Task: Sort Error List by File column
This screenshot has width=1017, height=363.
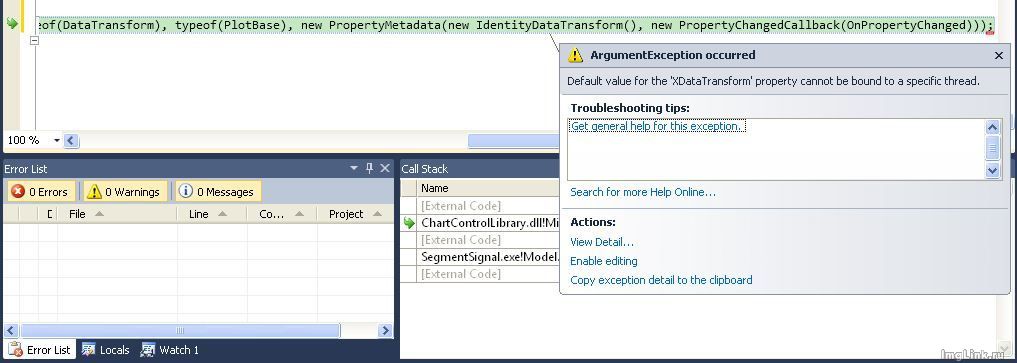Action: pyautogui.click(x=117, y=214)
